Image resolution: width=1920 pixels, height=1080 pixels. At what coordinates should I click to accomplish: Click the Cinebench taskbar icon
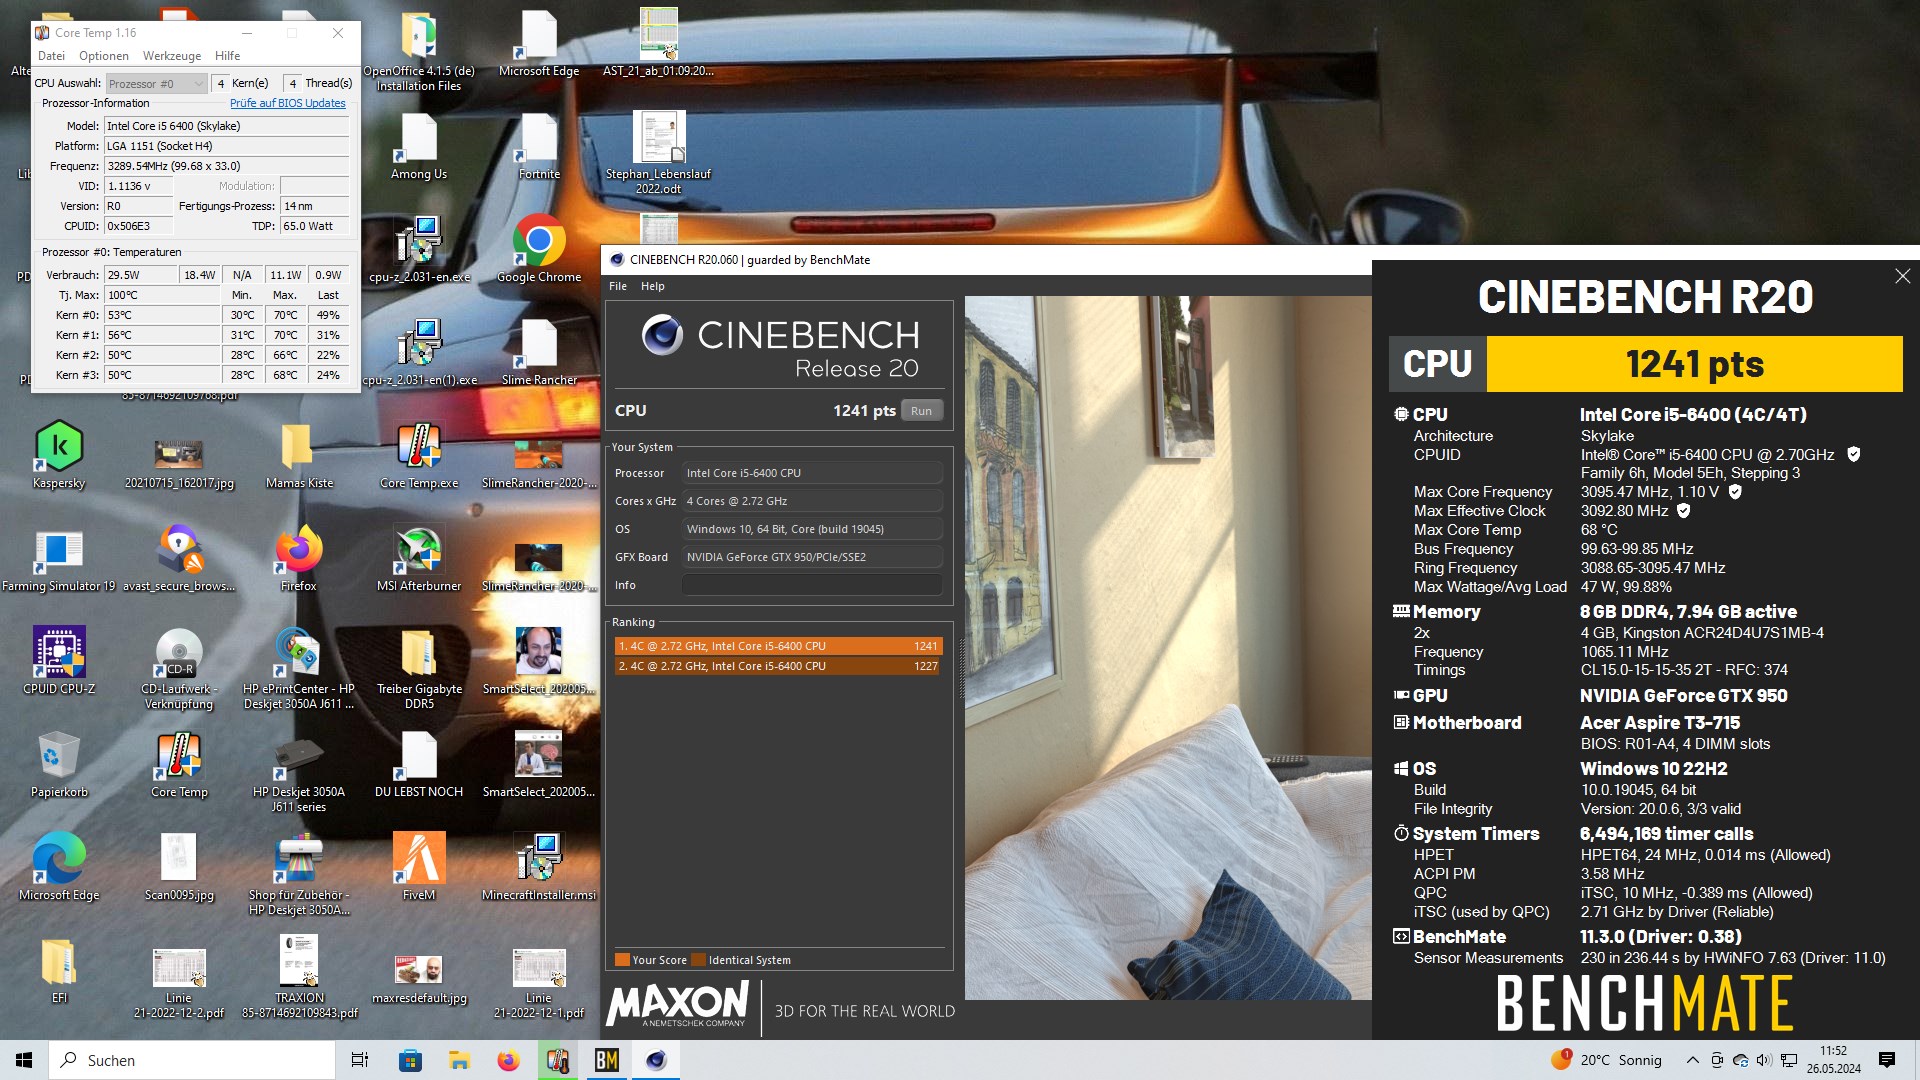[656, 1060]
